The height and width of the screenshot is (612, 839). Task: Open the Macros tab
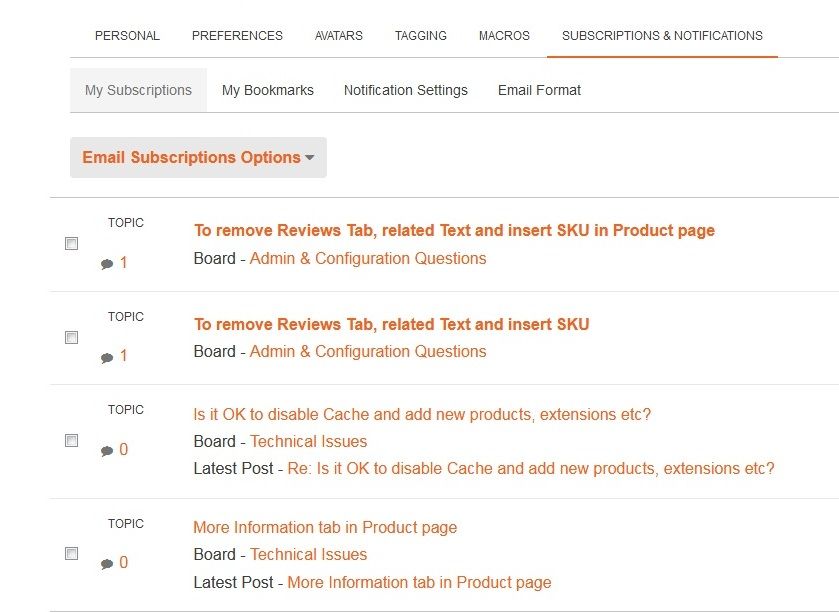[x=504, y=36]
